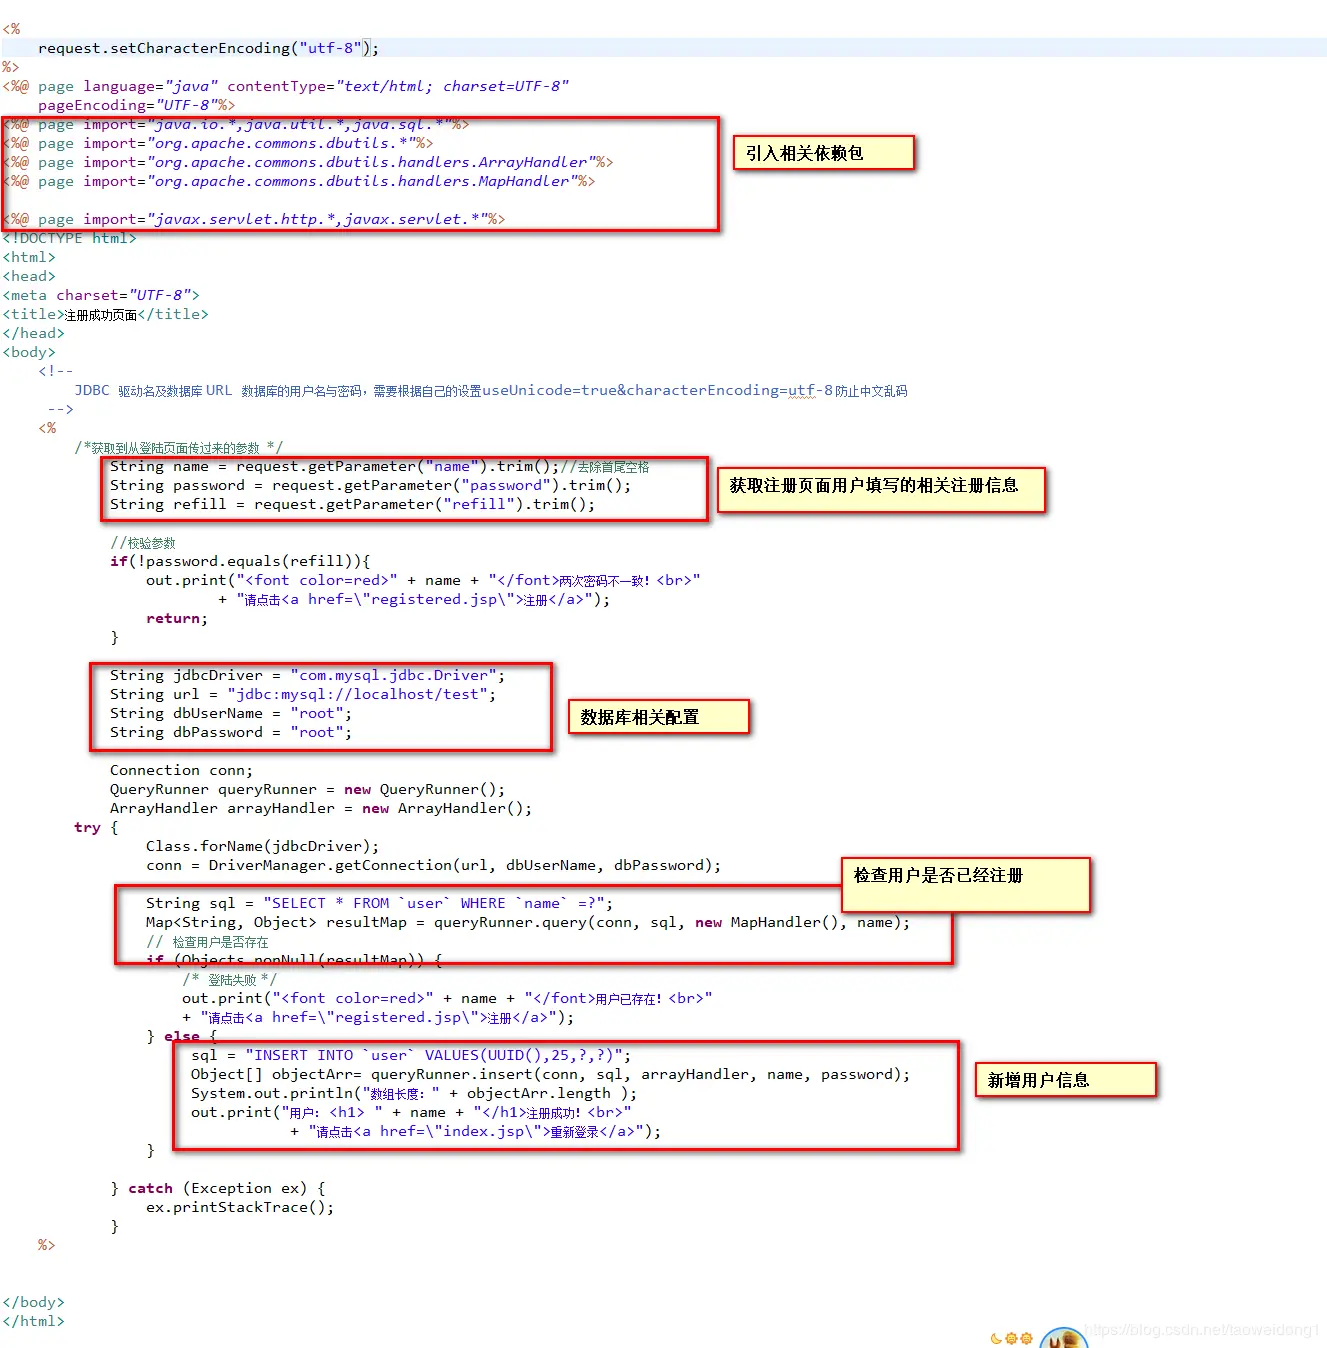Viewport: 1327px width, 1348px height.
Task: Click the if(!password.equals(refill)) line
Action: 240,561
